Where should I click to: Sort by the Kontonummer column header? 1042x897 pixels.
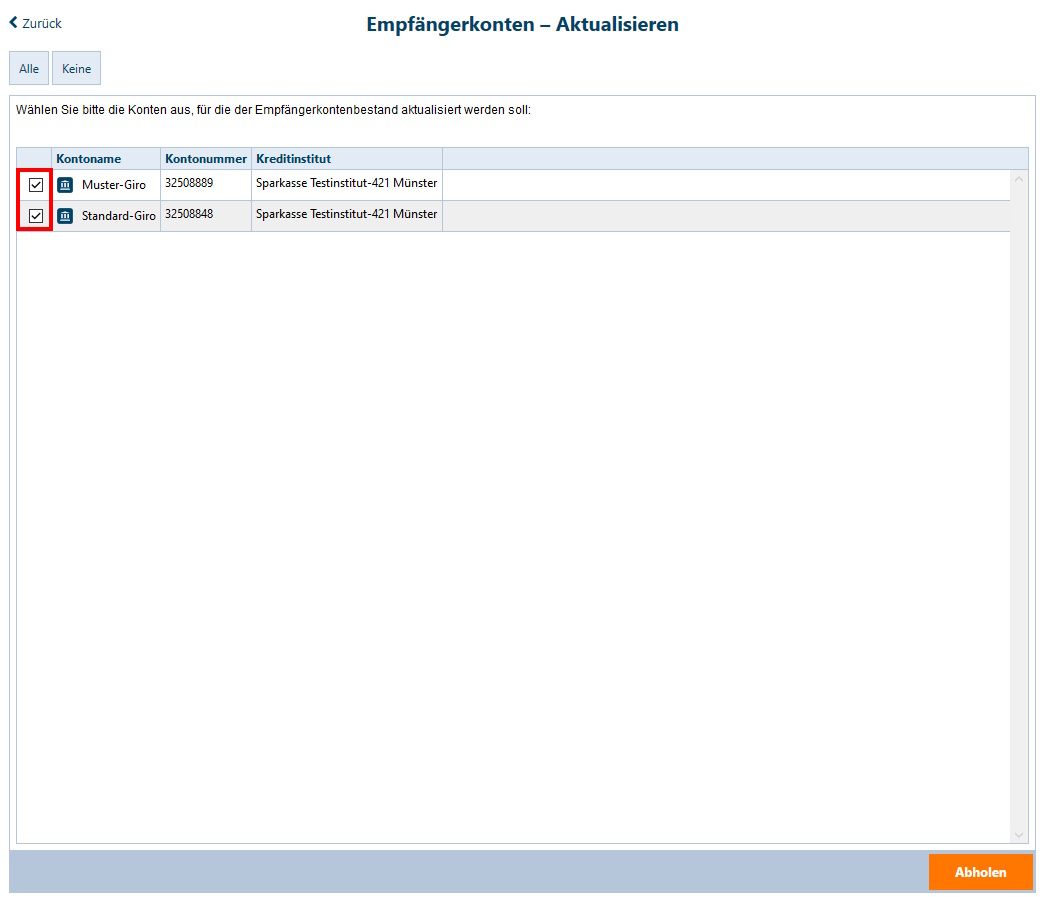[205, 159]
